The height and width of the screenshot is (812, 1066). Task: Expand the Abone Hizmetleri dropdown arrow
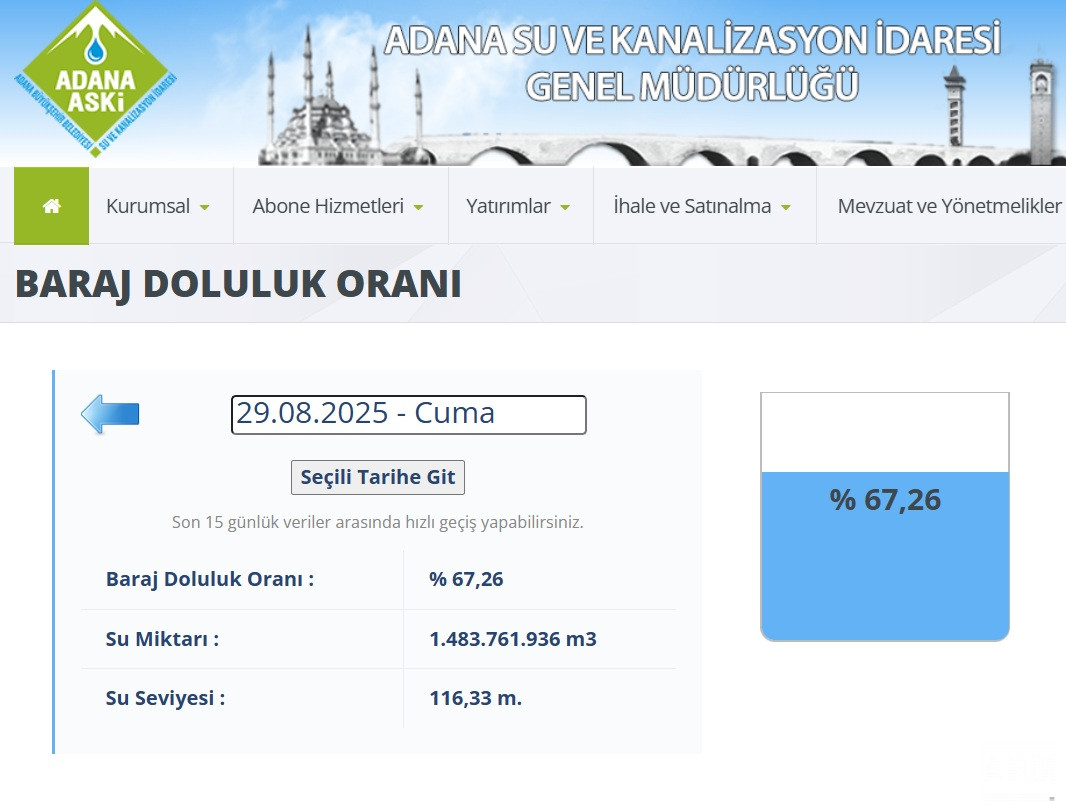coord(419,207)
